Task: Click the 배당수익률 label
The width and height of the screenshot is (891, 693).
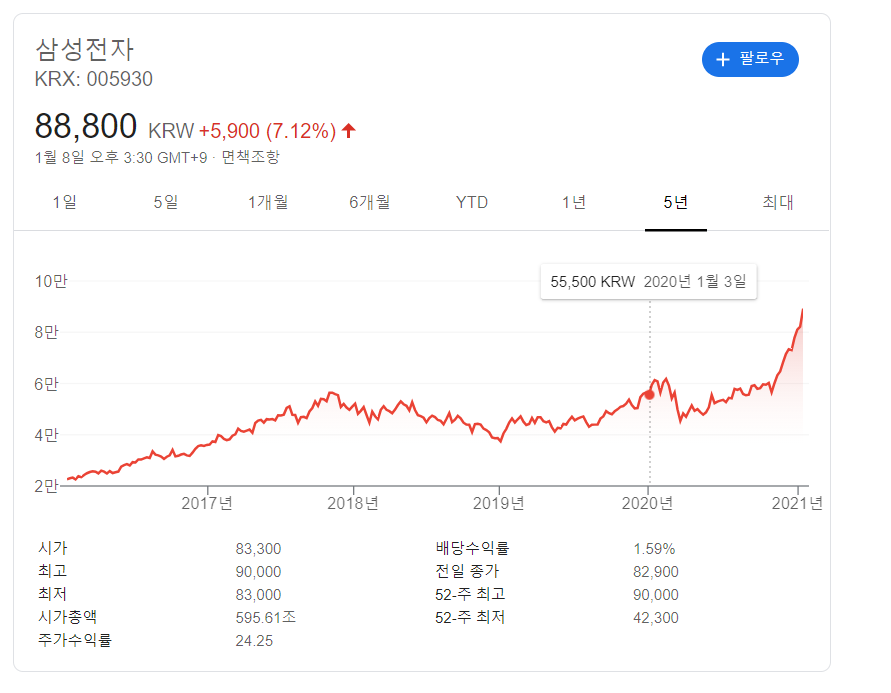Action: pos(472,548)
